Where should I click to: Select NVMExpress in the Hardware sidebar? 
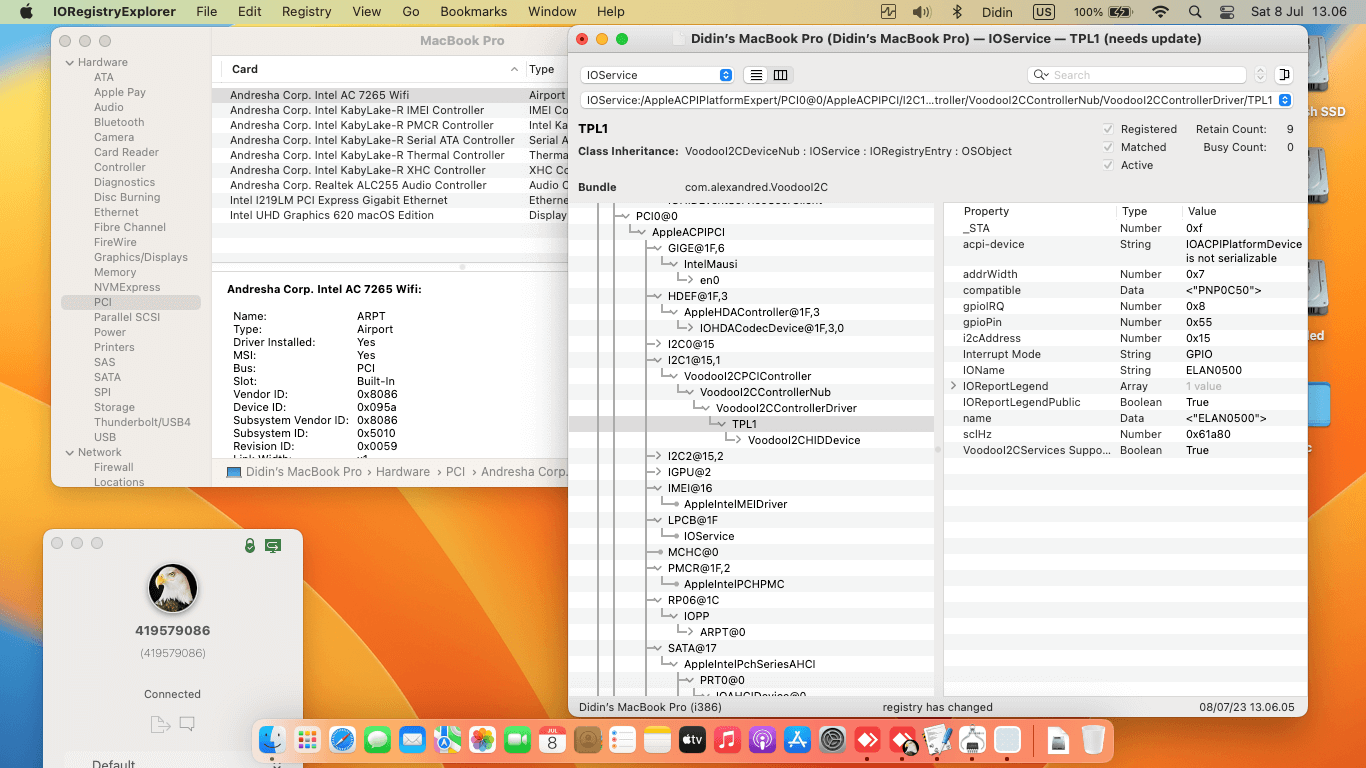pyautogui.click(x=126, y=287)
